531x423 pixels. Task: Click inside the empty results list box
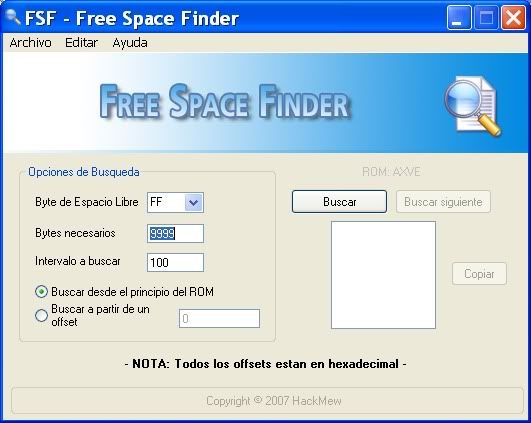[383, 275]
